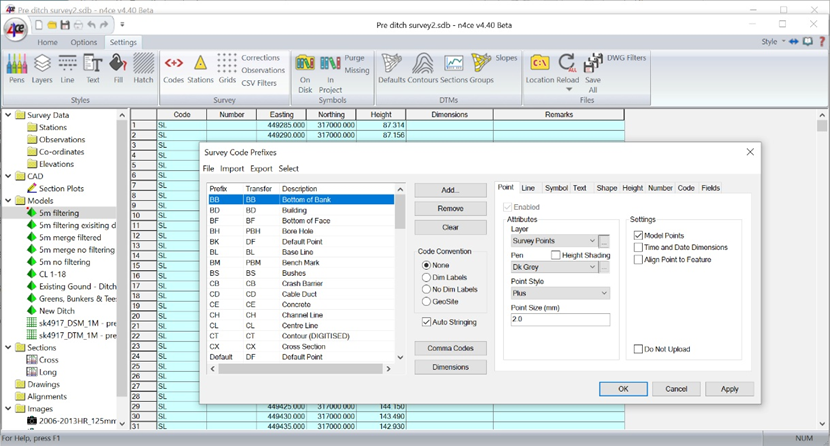Open the Layer dropdown showing Survey Points
Image resolution: width=830 pixels, height=446 pixels.
click(554, 241)
